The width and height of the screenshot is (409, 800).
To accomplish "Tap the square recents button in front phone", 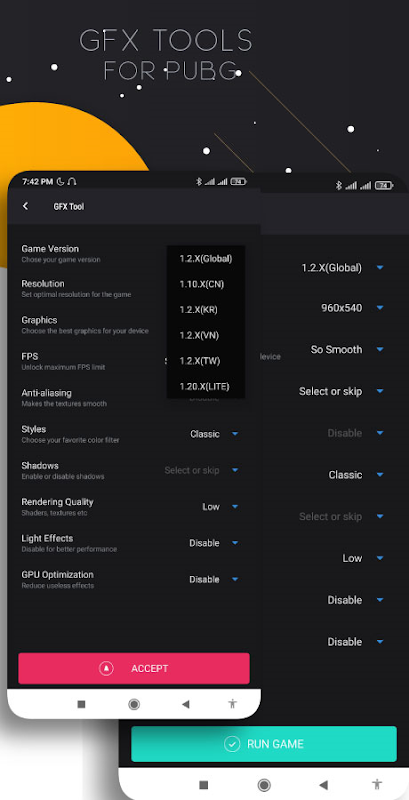I will 81,704.
